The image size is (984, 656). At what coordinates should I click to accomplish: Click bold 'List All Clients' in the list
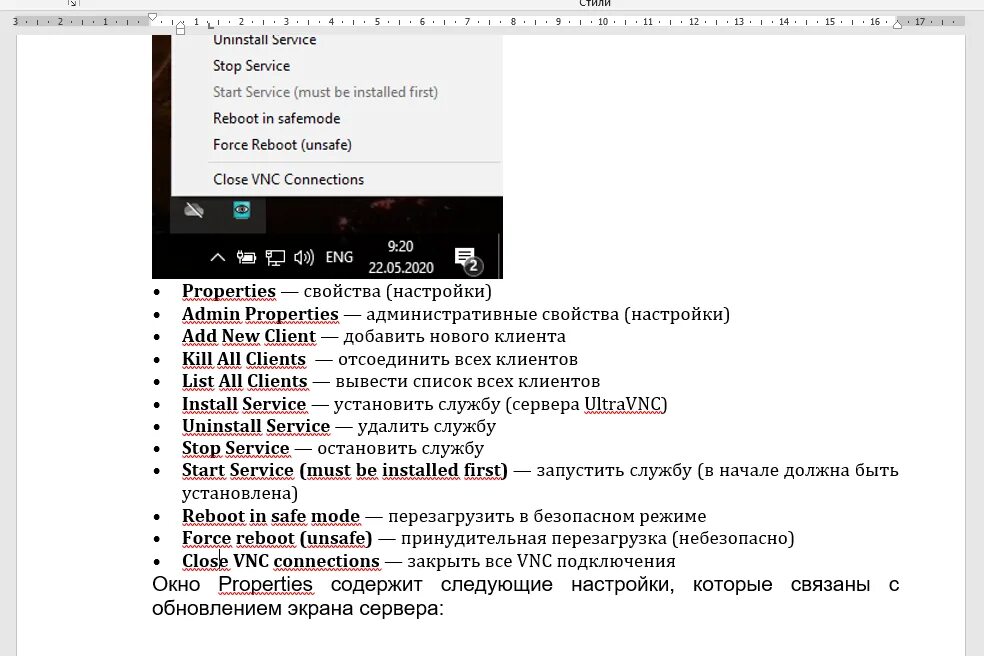click(244, 381)
